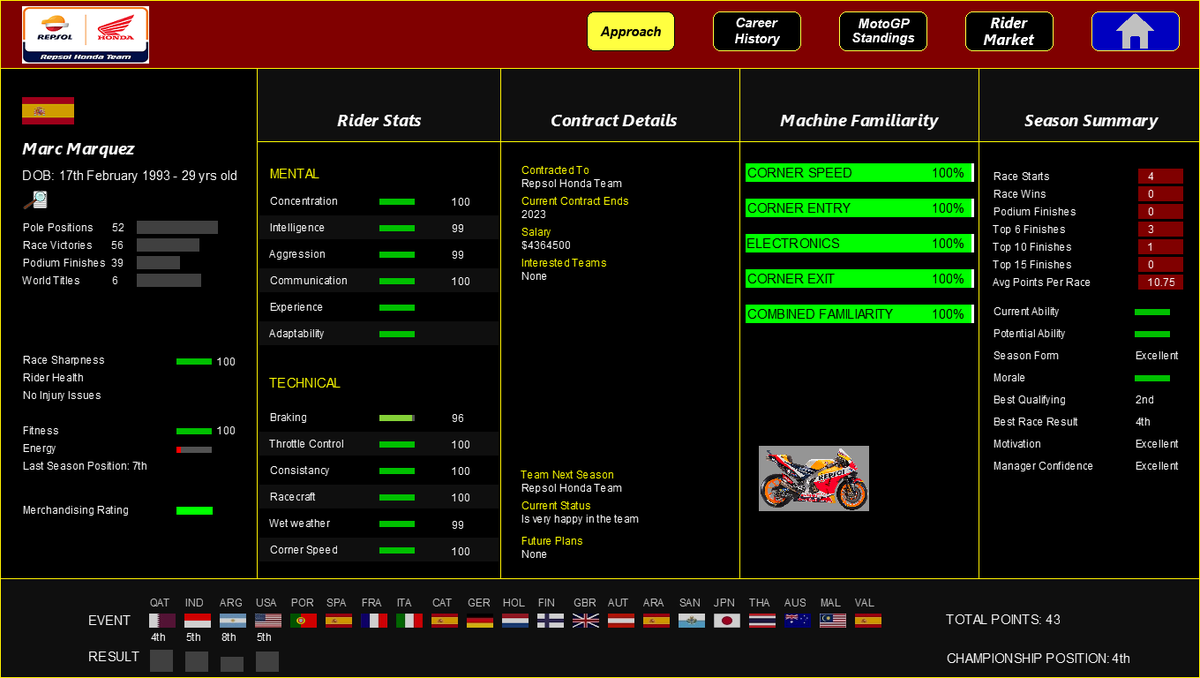Click the Season Summary heading
This screenshot has width=1200, height=678.
tap(1091, 121)
